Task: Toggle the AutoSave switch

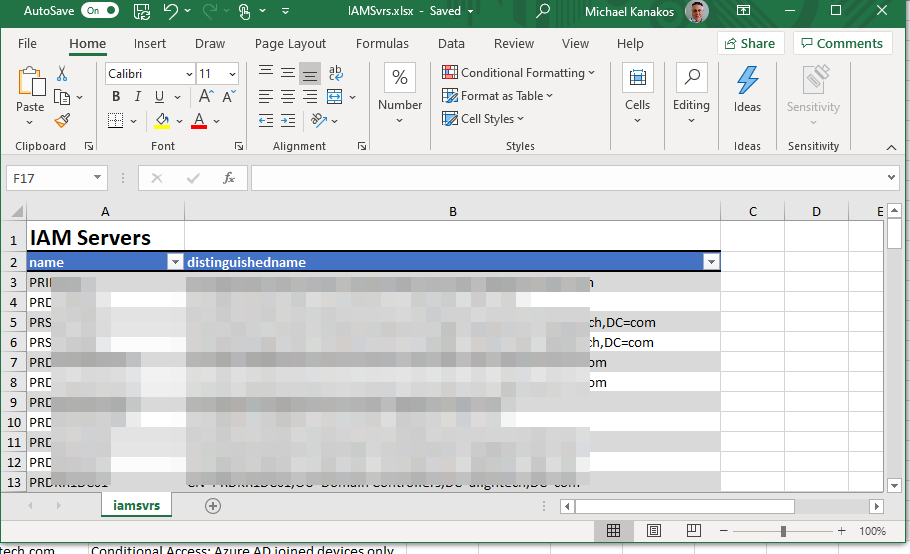Action: 100,10
